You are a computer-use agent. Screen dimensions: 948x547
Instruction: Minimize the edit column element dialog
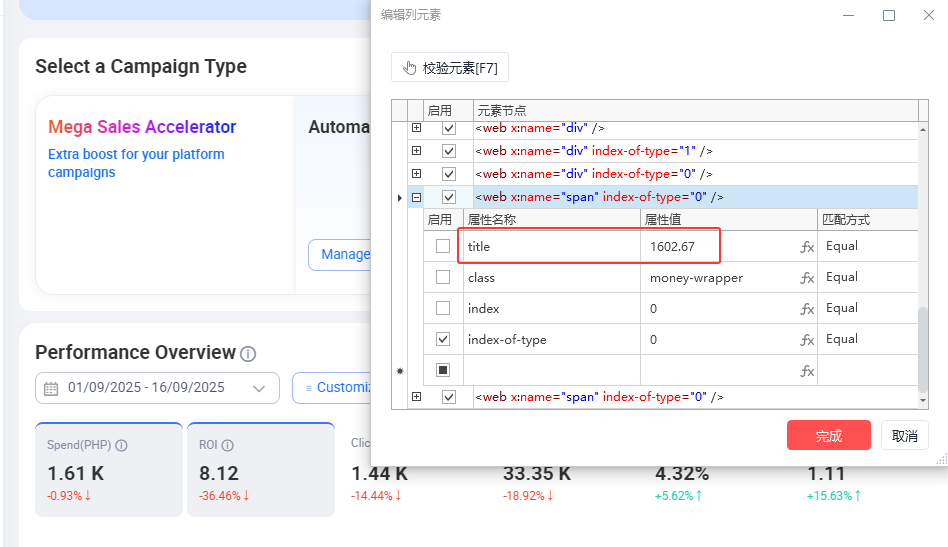849,15
